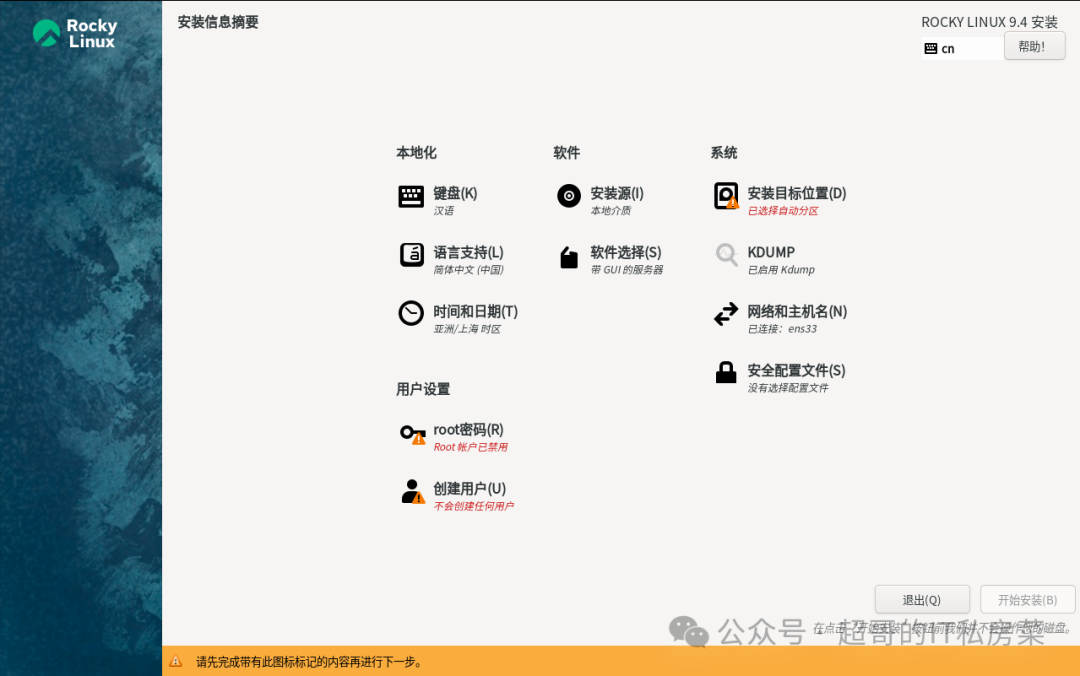Click the root密码(R) key icon
The height and width of the screenshot is (676, 1080).
pos(411,435)
